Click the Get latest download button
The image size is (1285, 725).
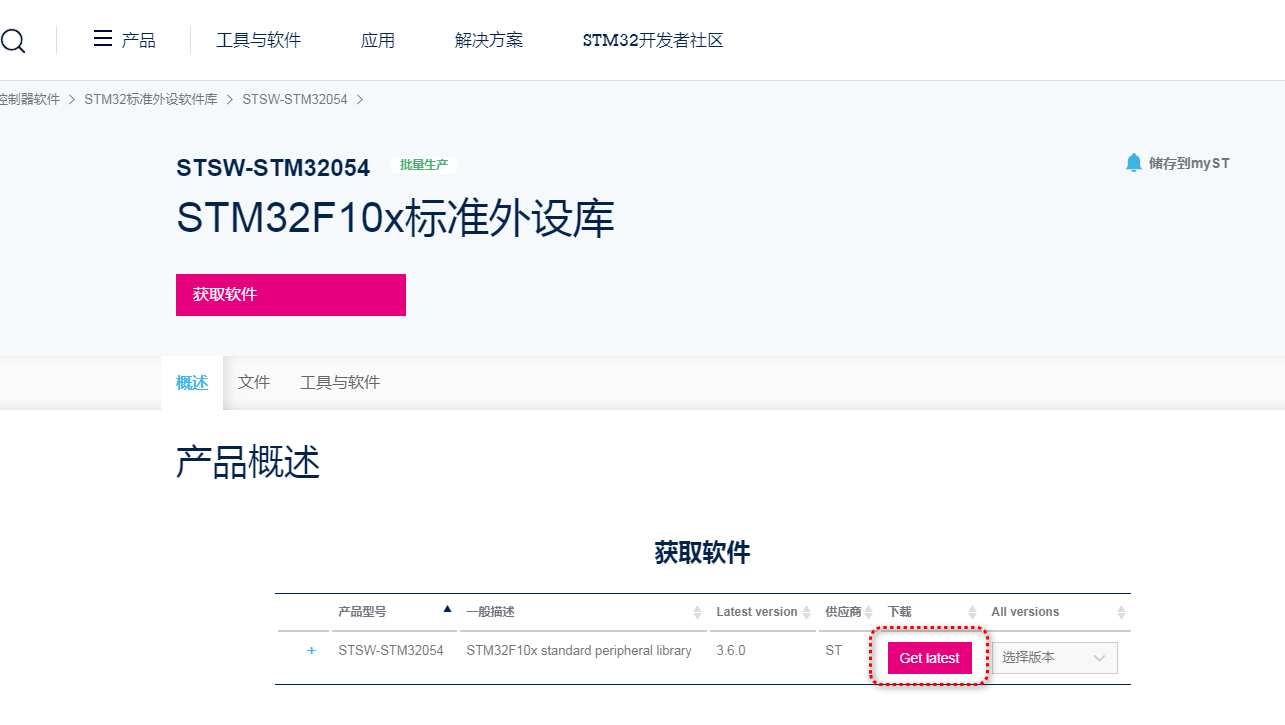[x=930, y=658]
